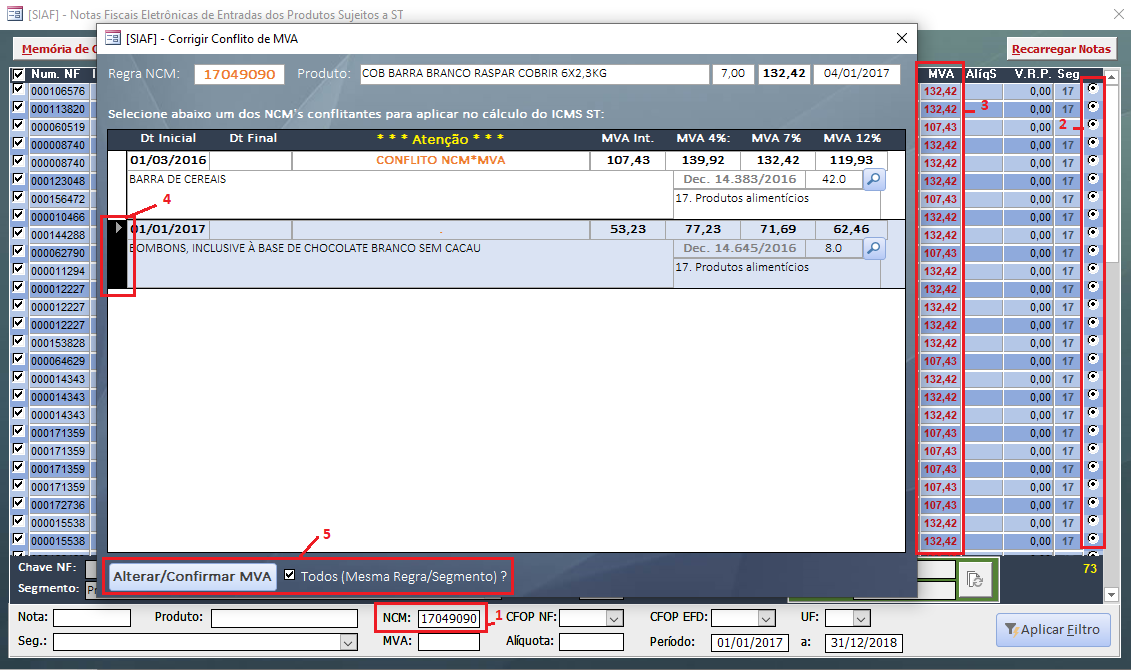Image resolution: width=1131 pixels, height=670 pixels.
Task: Close the Corrigir Conflito de MVA dialog
Action: click(x=902, y=39)
